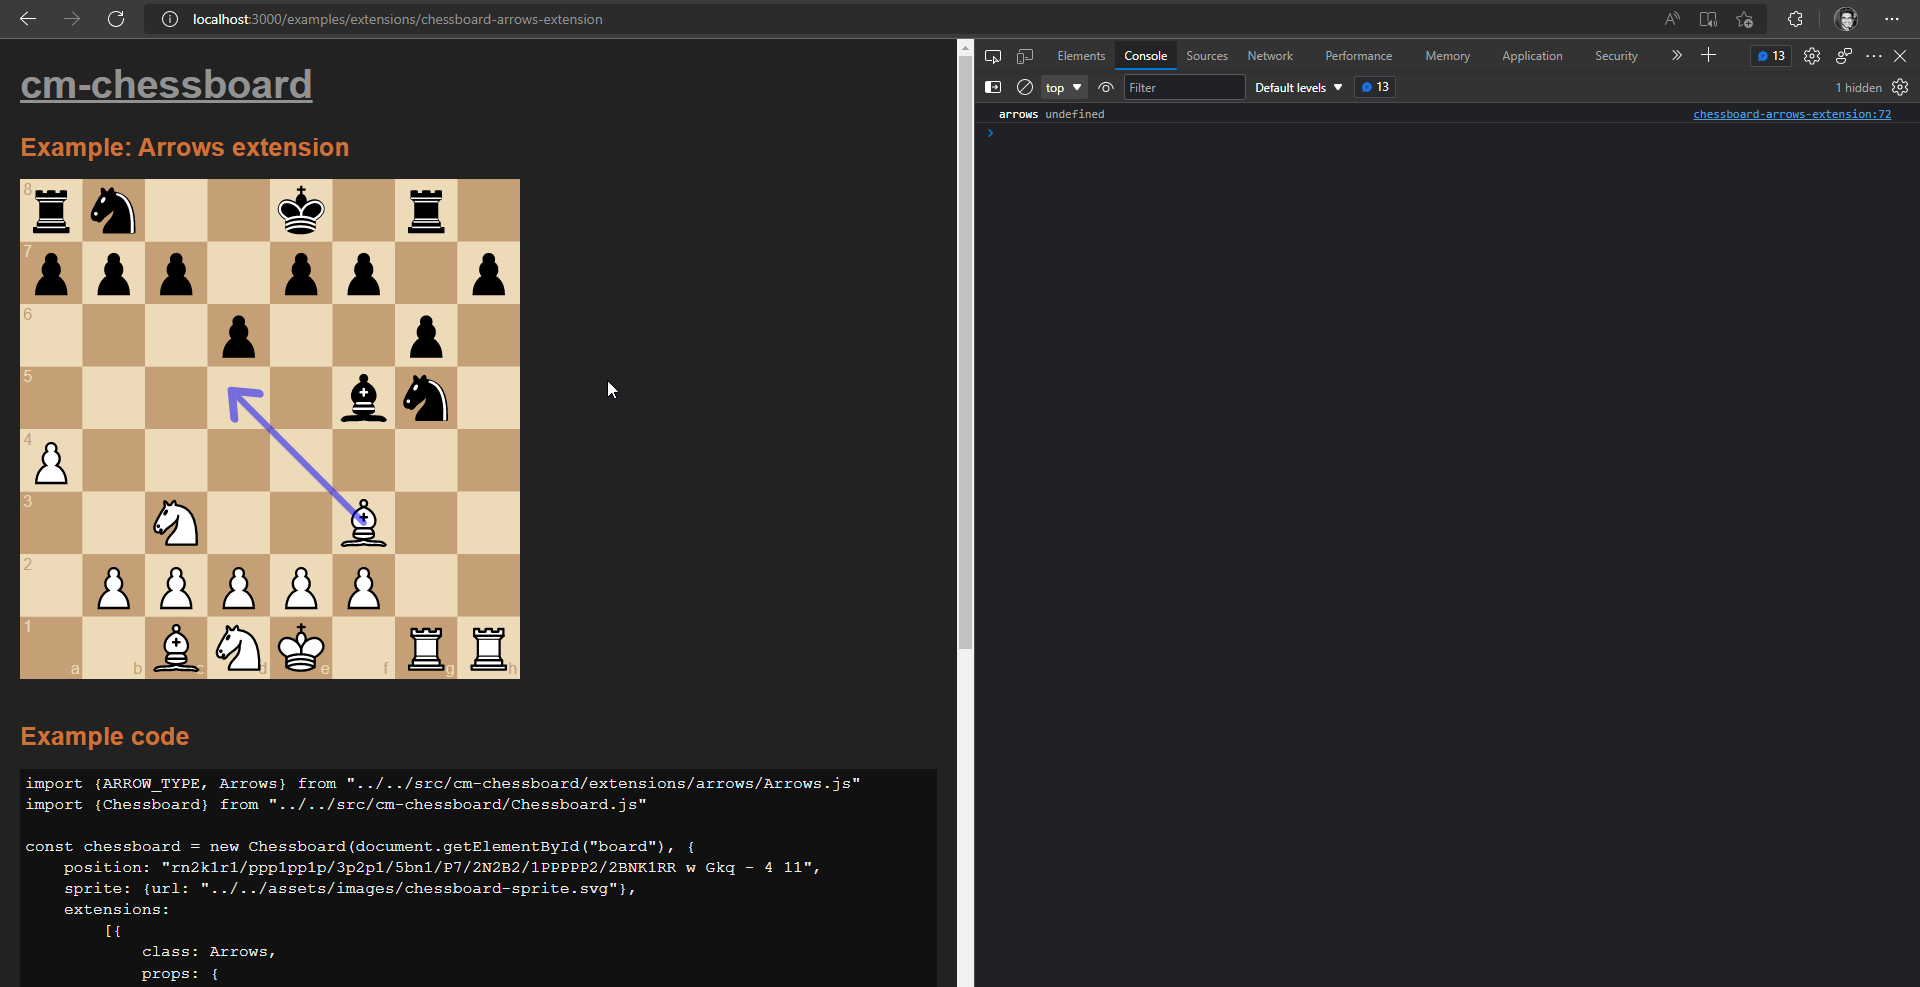The width and height of the screenshot is (1920, 987).
Task: Select the Inspect element tool in DevTools
Action: [x=993, y=56]
